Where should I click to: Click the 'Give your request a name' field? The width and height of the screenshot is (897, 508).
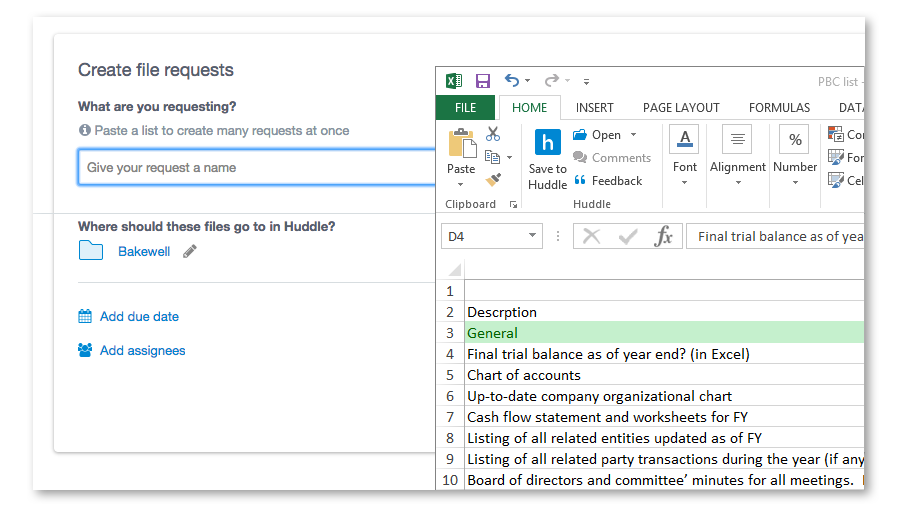(x=256, y=167)
